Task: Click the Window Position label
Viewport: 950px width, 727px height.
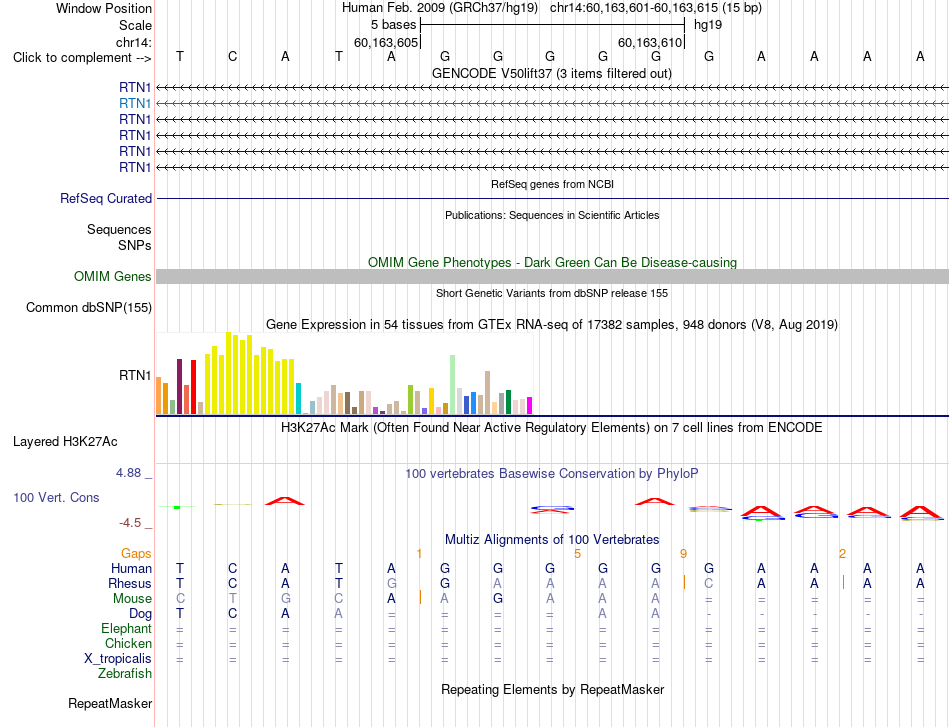Action: click(x=104, y=8)
